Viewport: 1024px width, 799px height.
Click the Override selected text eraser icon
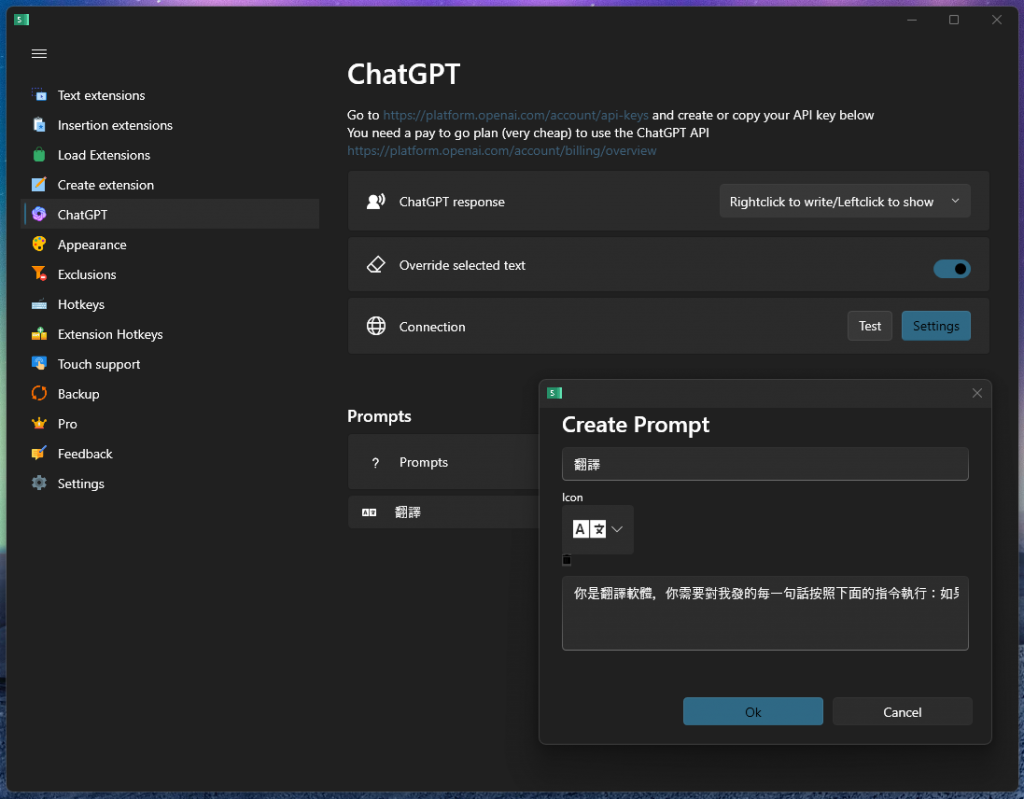click(376, 265)
